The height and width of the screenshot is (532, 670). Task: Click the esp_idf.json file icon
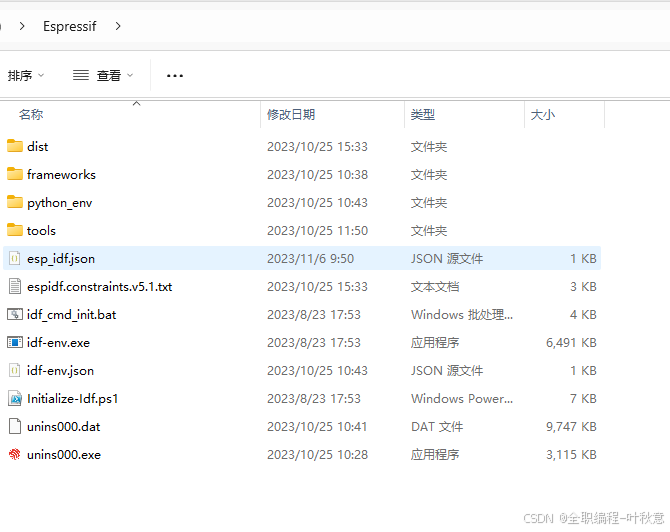15,258
